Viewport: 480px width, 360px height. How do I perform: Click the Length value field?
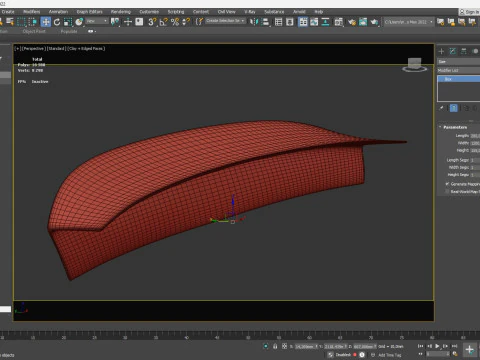coord(475,136)
